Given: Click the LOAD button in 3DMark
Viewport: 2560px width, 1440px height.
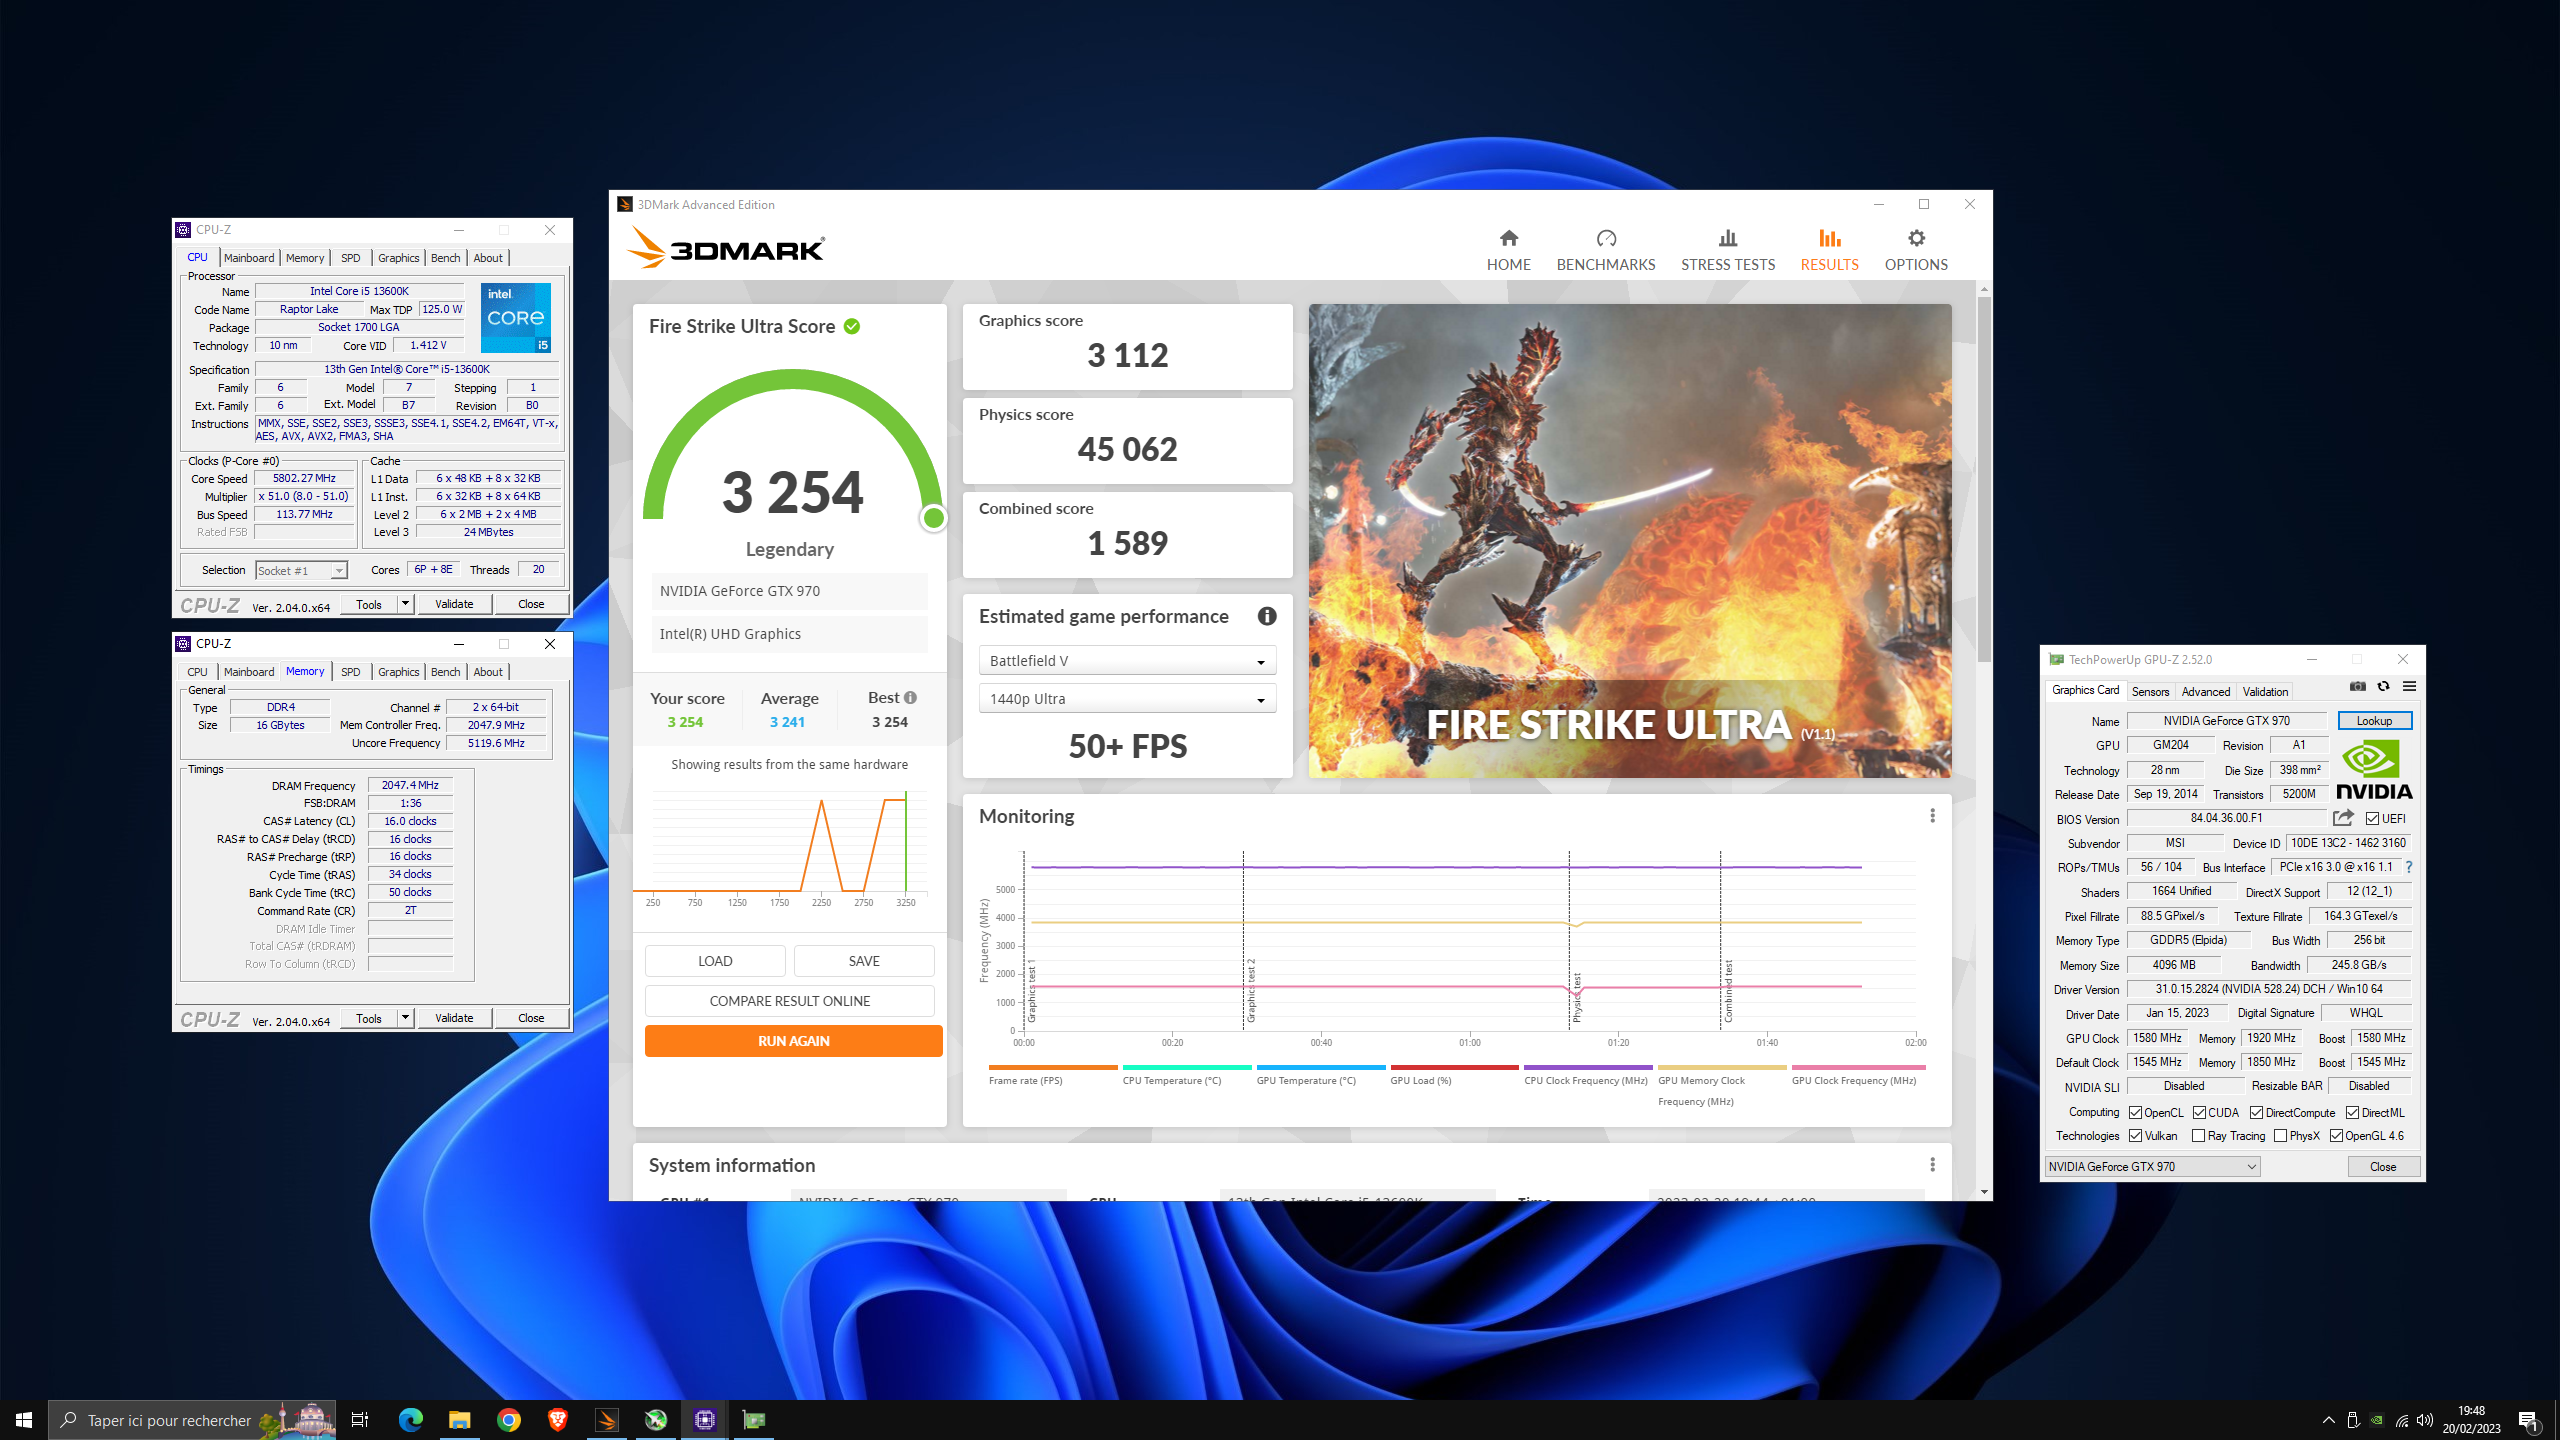Looking at the screenshot, I should point(715,961).
